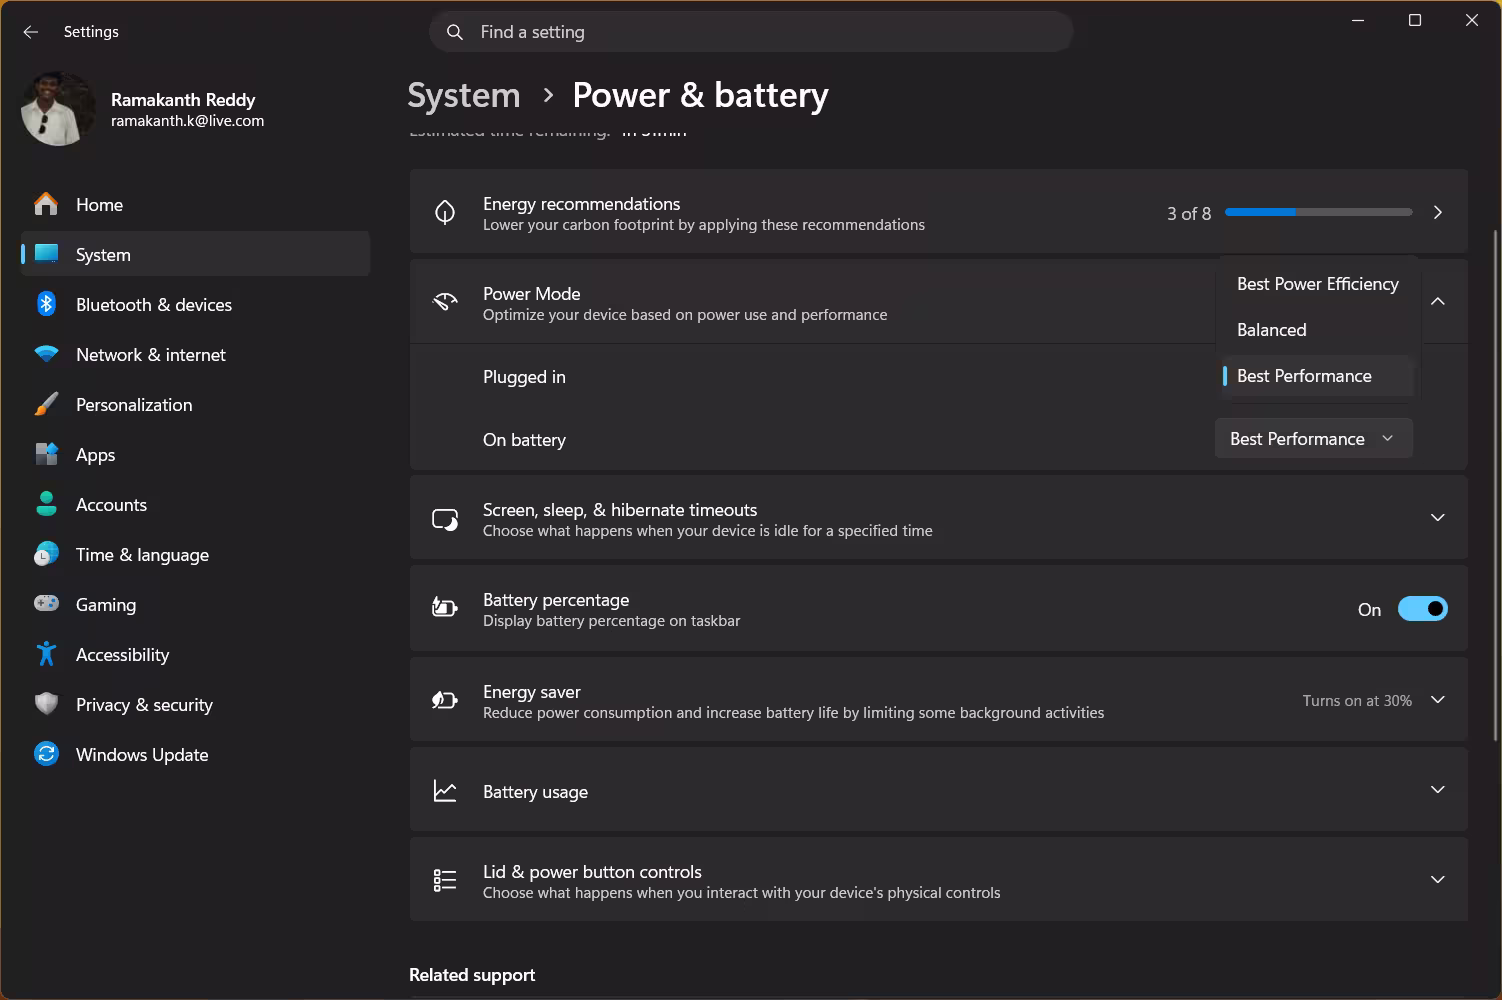Click the Screen, sleep timeouts icon
Screen dimensions: 1502x1000
(x=445, y=519)
